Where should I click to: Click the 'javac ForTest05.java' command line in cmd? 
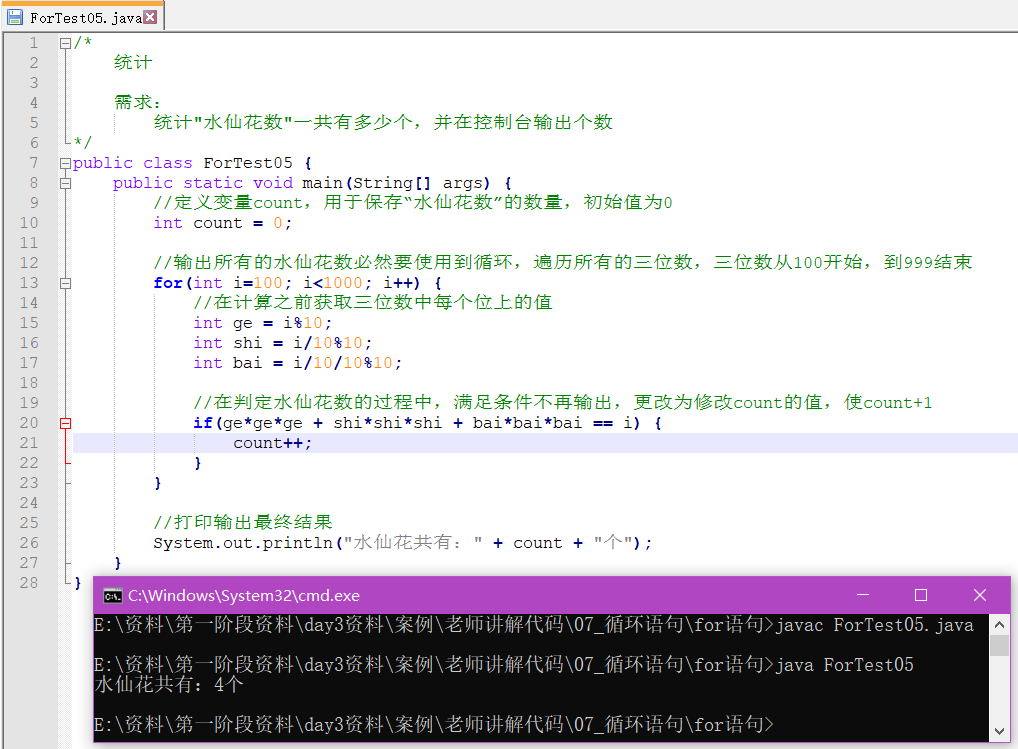(534, 625)
